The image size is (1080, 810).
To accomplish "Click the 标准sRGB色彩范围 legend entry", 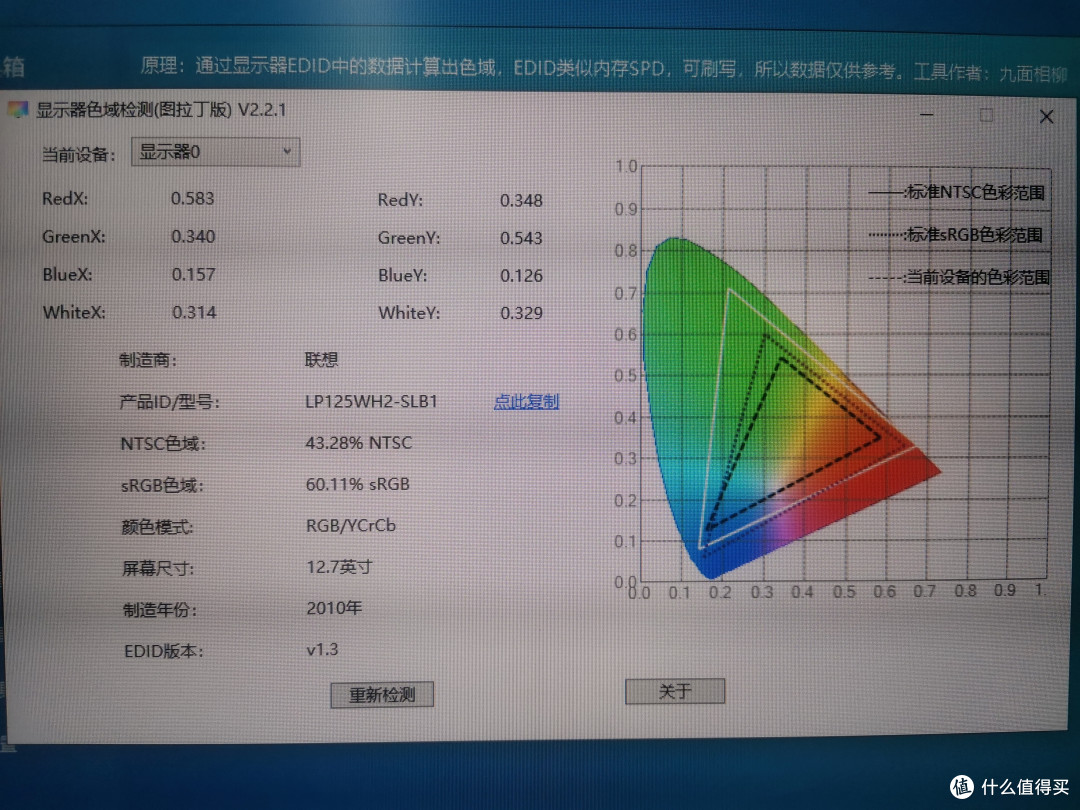I will 956,235.
